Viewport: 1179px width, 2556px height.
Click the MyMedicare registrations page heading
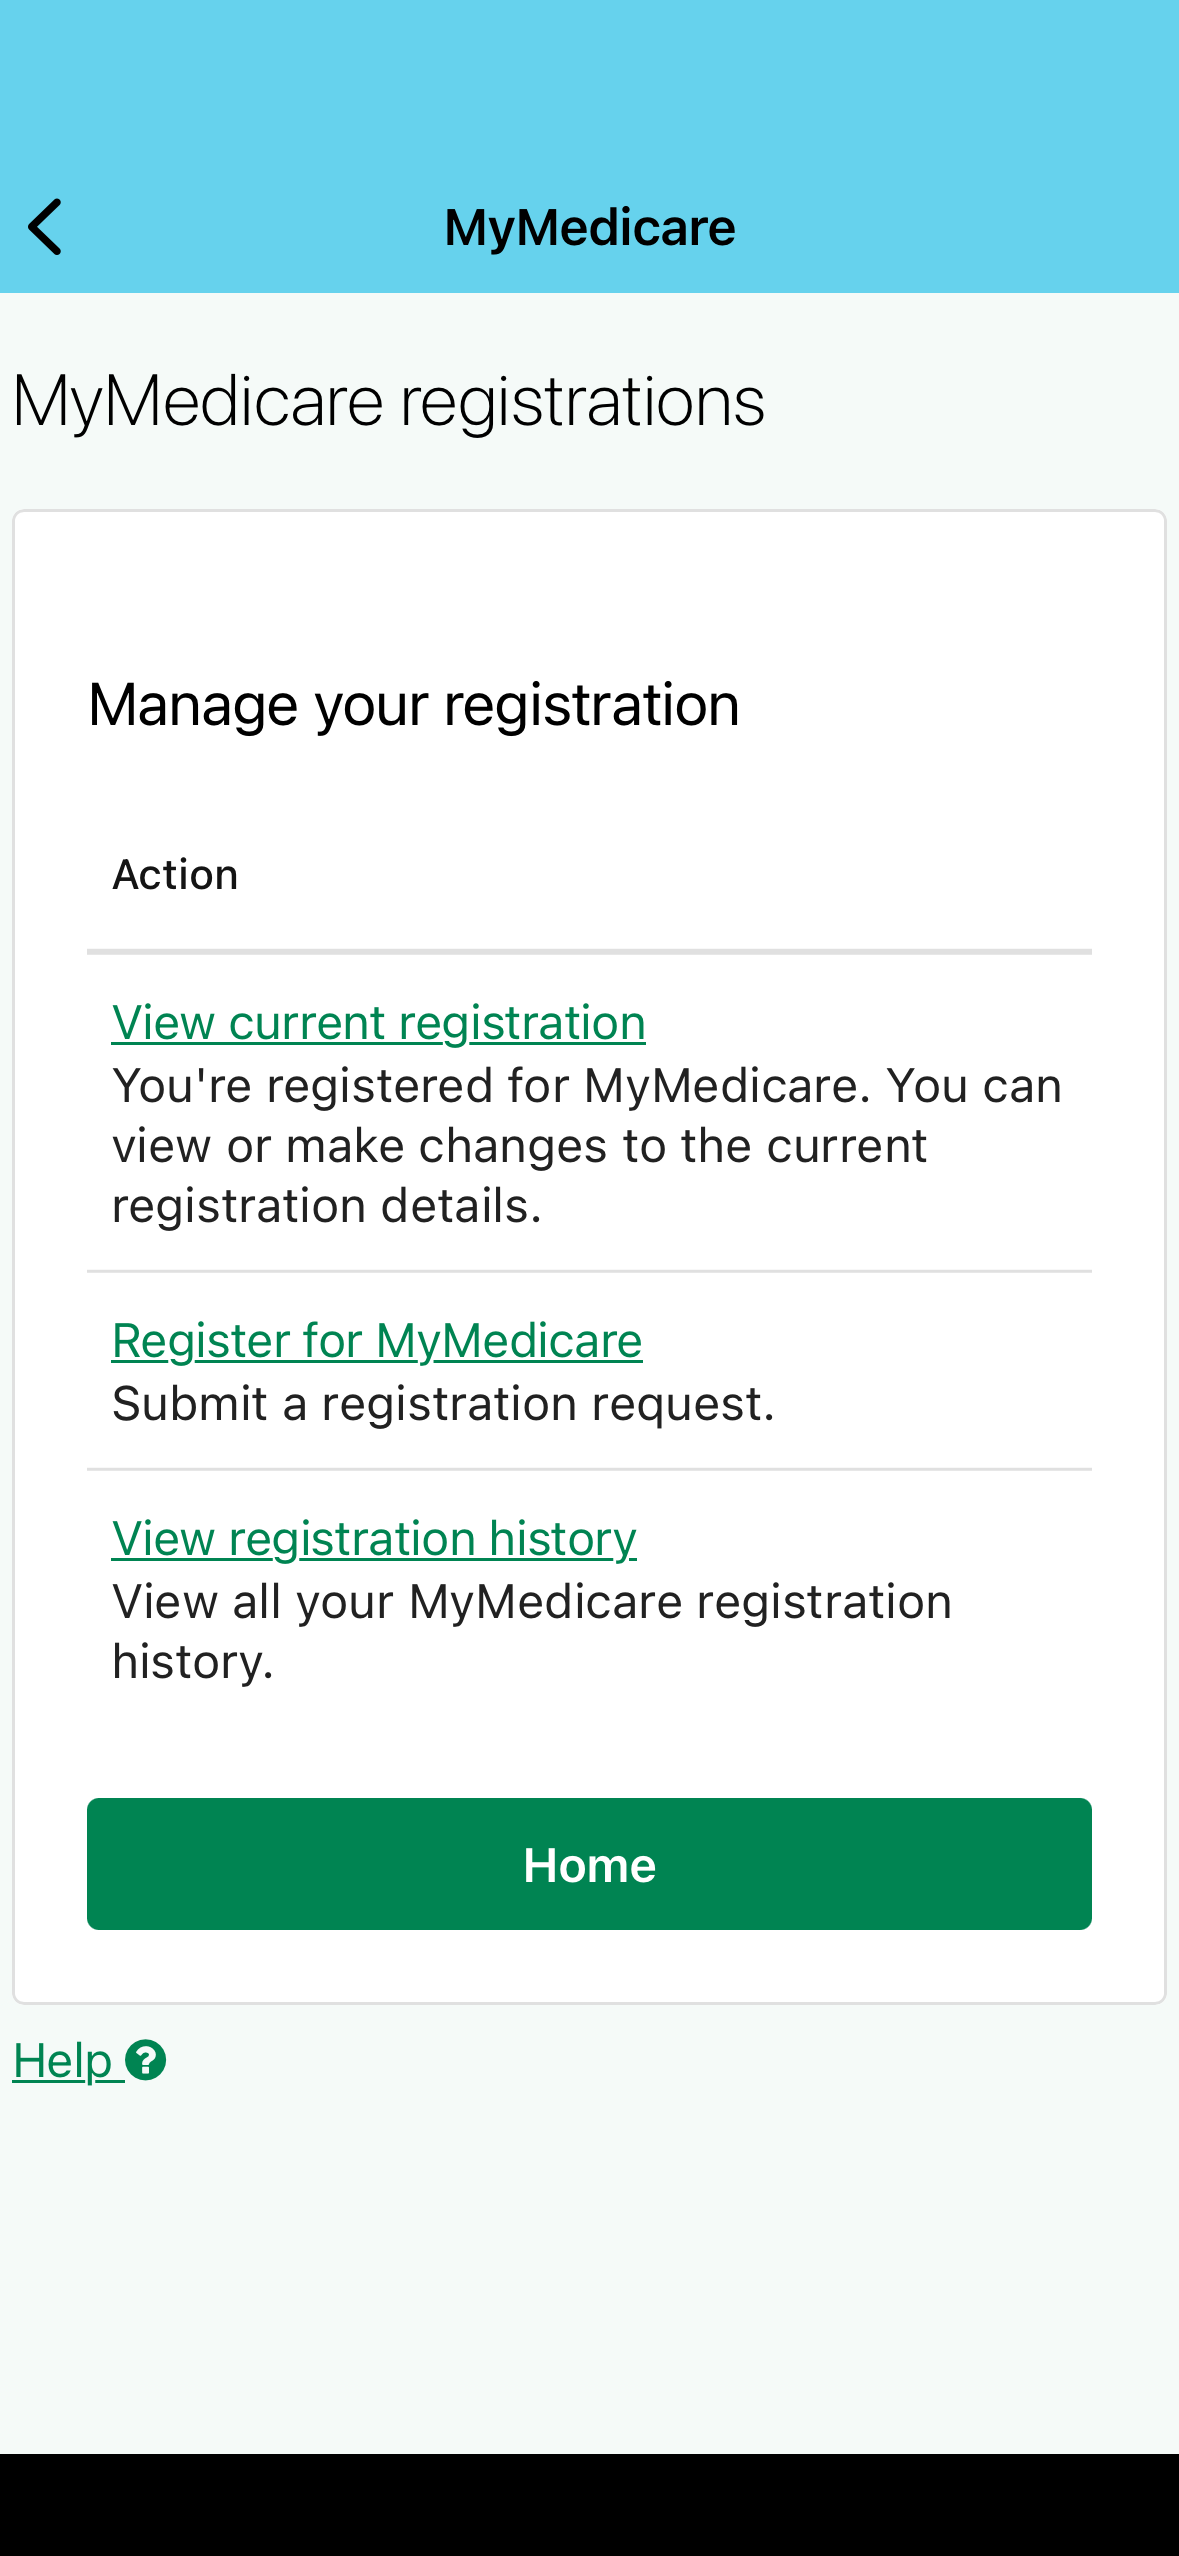tap(388, 401)
